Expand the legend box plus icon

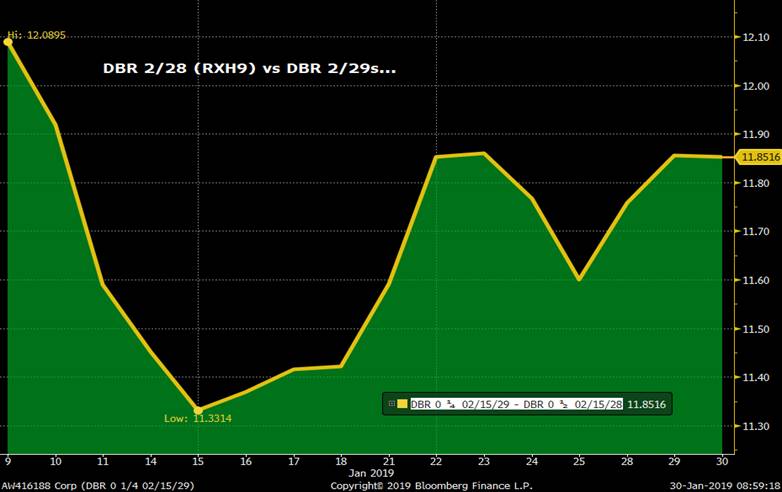point(390,404)
